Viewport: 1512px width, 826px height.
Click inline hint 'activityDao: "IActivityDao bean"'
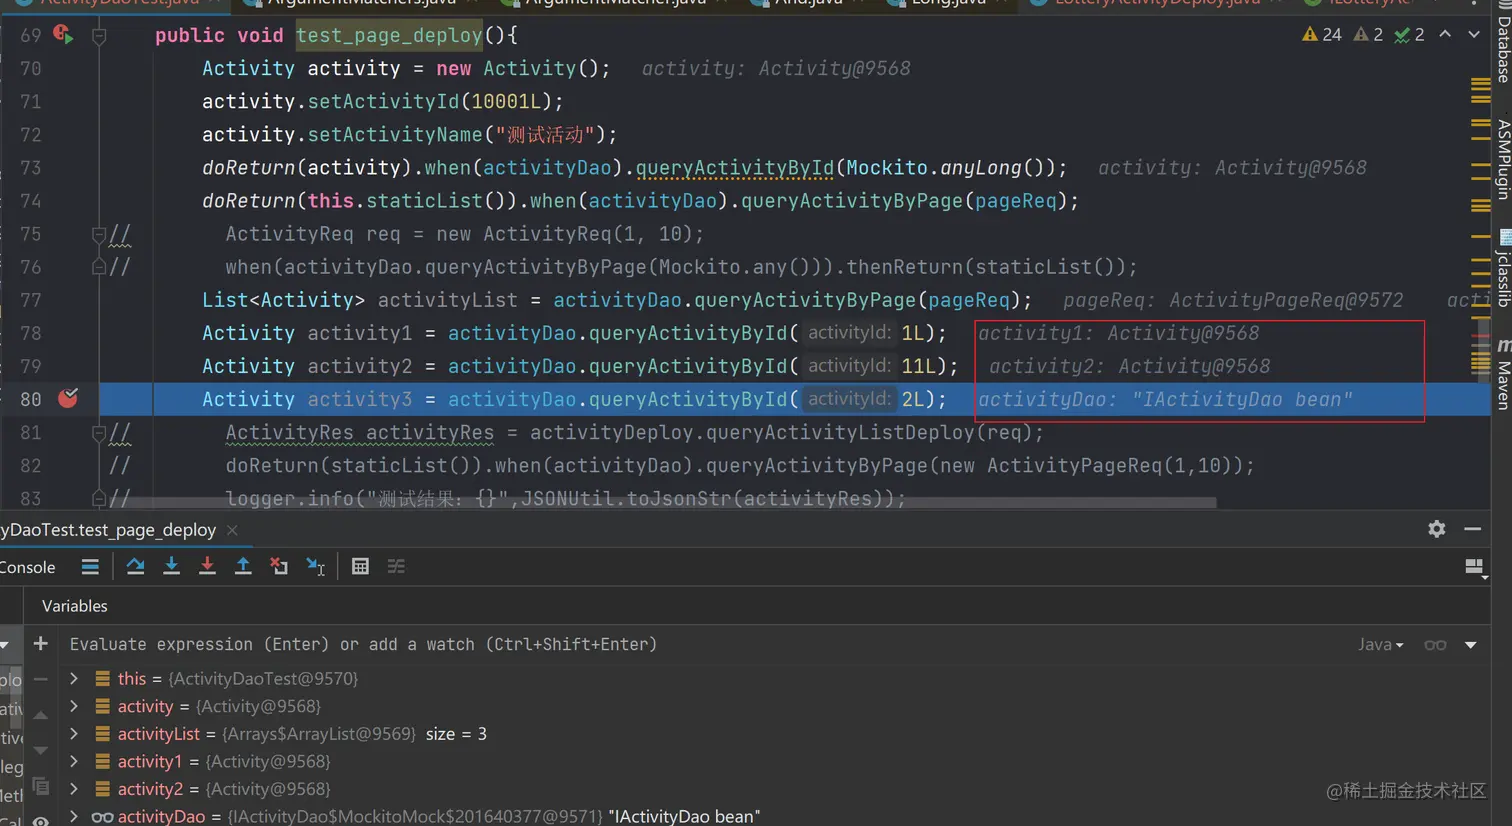click(1165, 400)
